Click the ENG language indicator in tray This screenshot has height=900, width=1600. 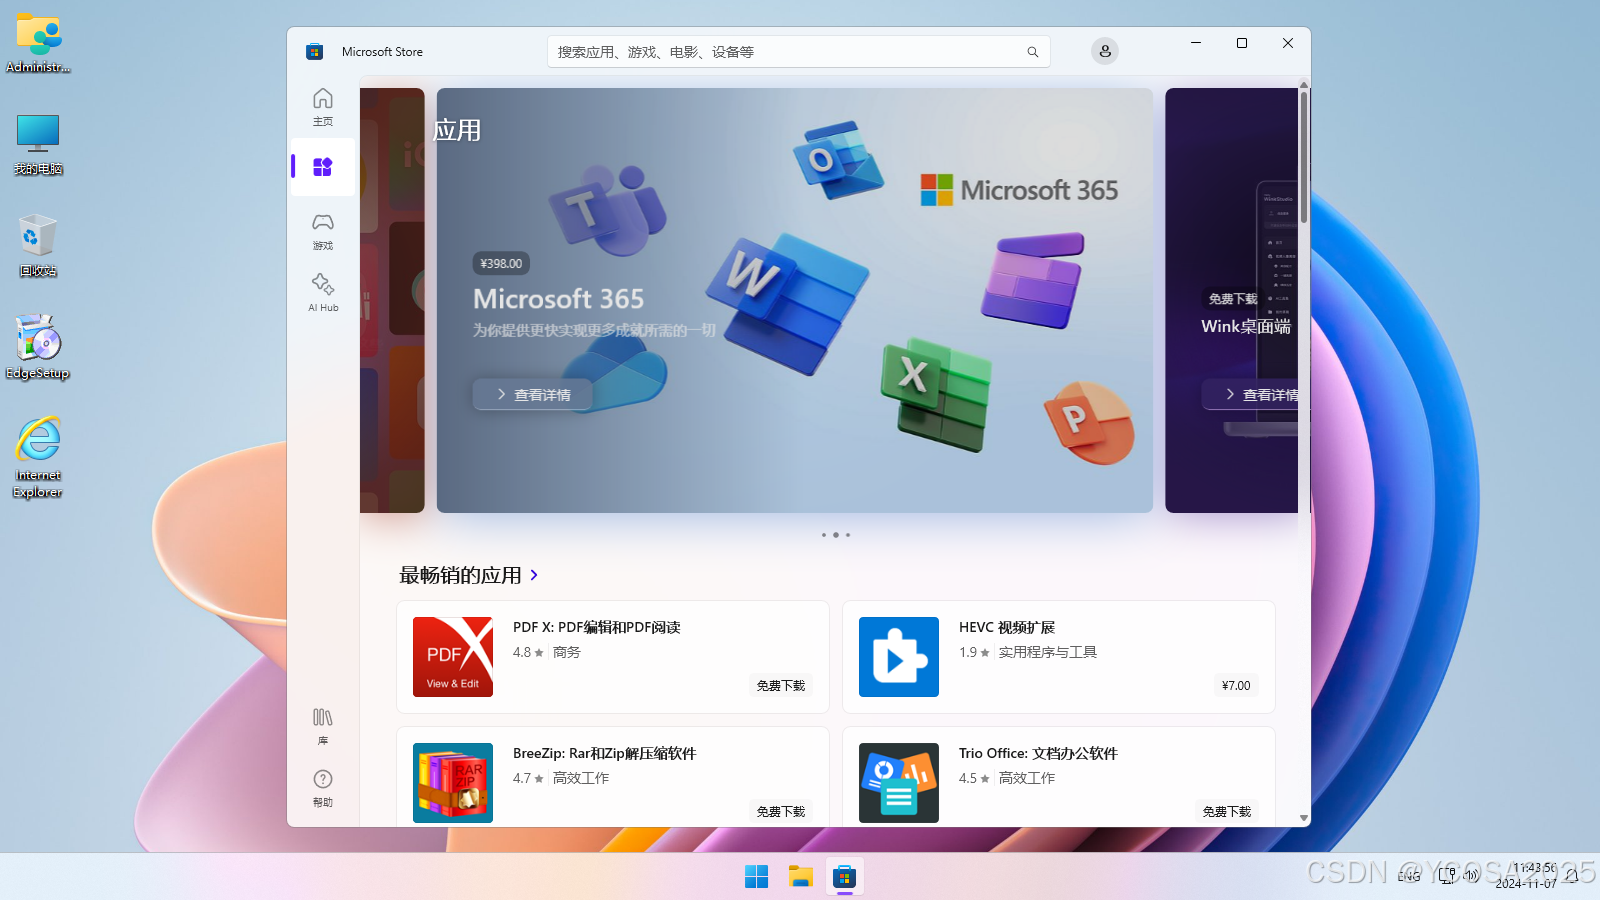pos(1409,876)
